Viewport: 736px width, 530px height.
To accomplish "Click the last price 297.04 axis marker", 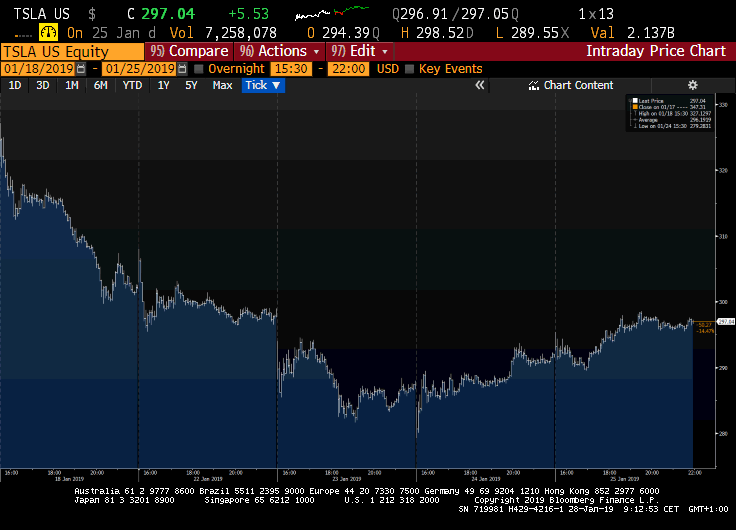I will pyautogui.click(x=726, y=322).
